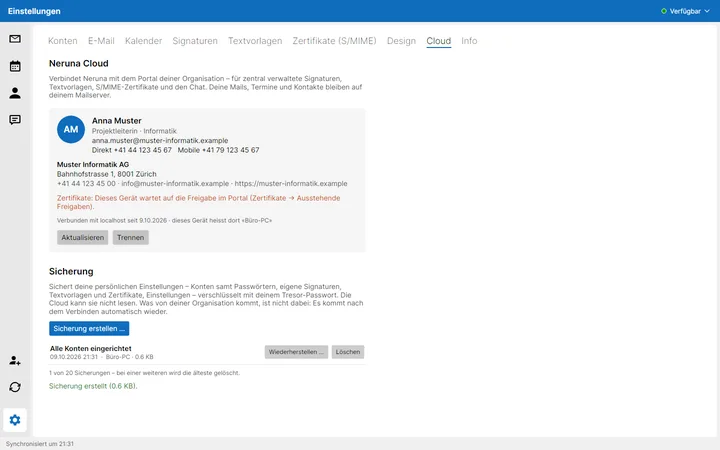This screenshot has width=720, height=450.
Task: Click the Trennen button
Action: pos(130,237)
